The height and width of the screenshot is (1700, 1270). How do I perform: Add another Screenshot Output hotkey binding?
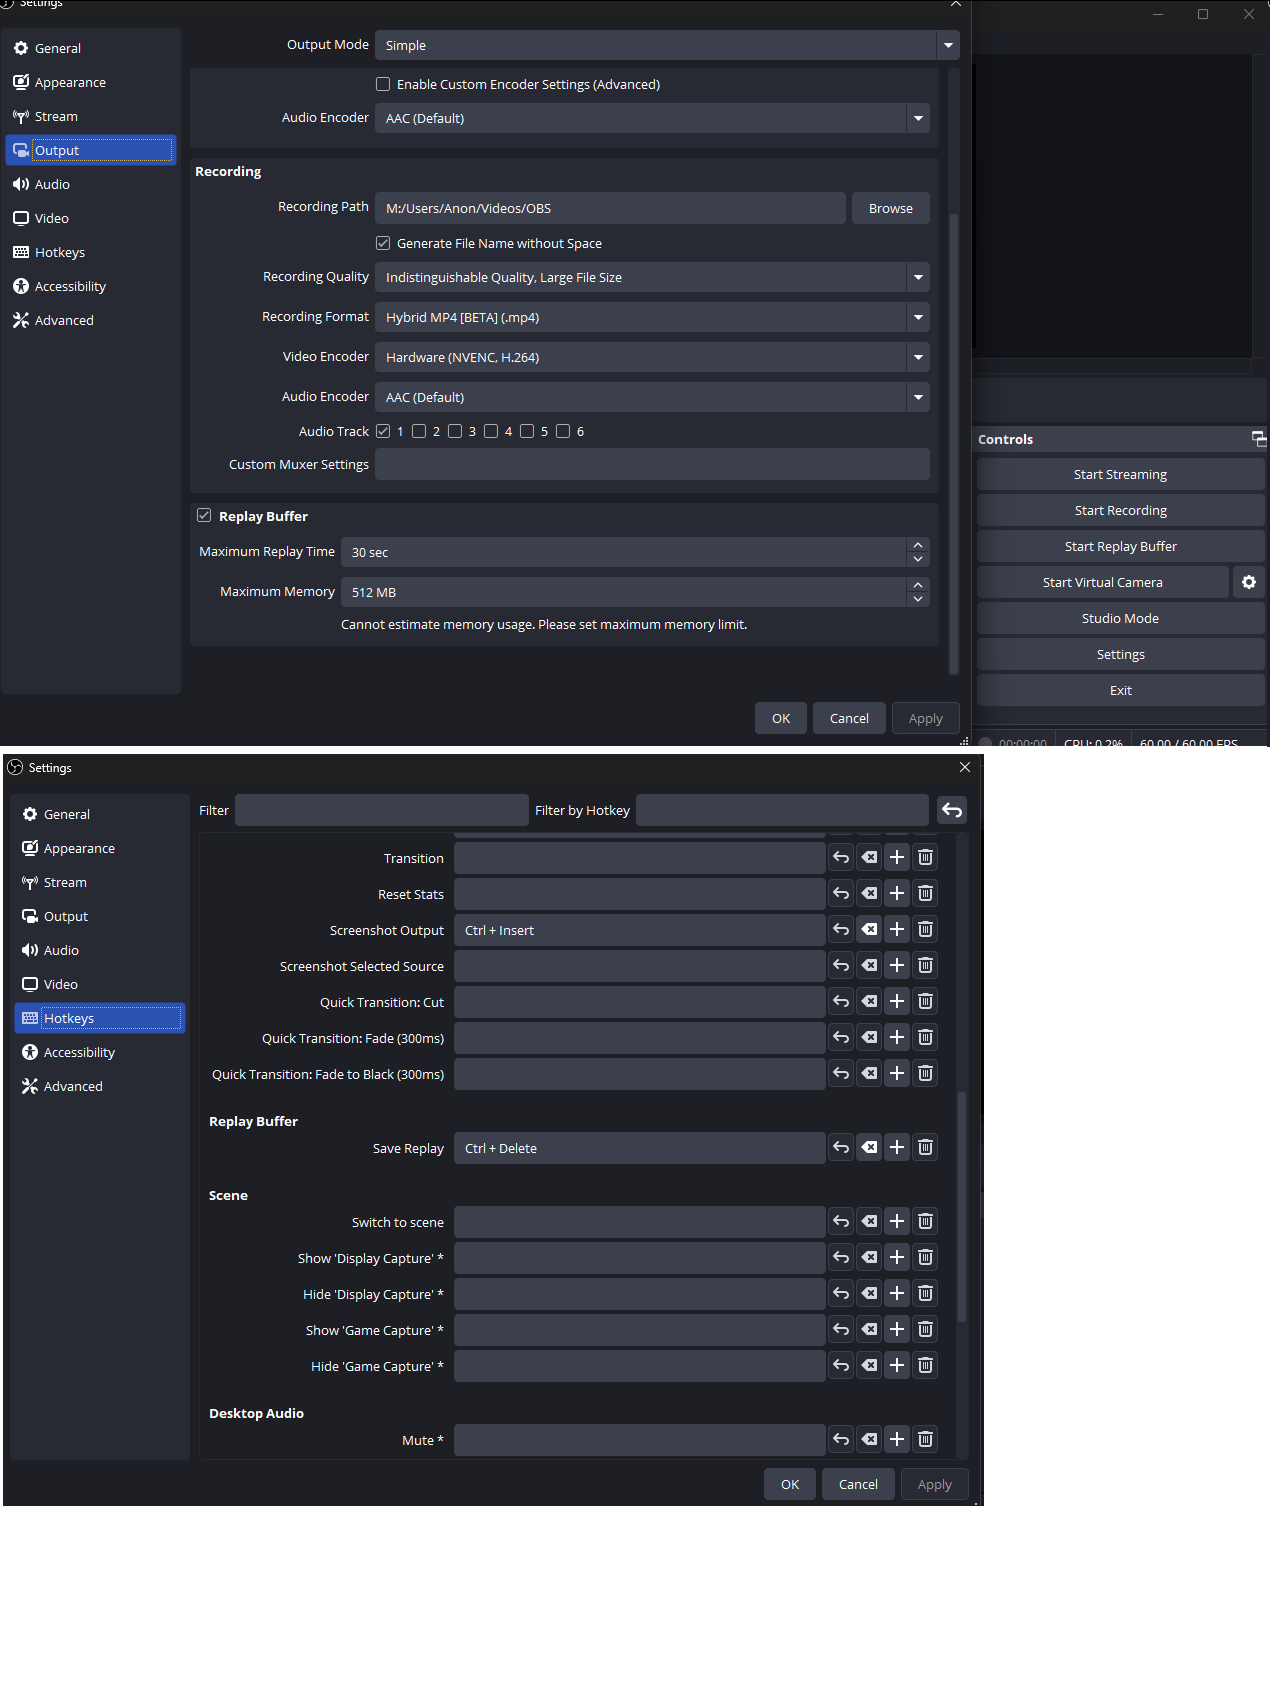pos(897,930)
